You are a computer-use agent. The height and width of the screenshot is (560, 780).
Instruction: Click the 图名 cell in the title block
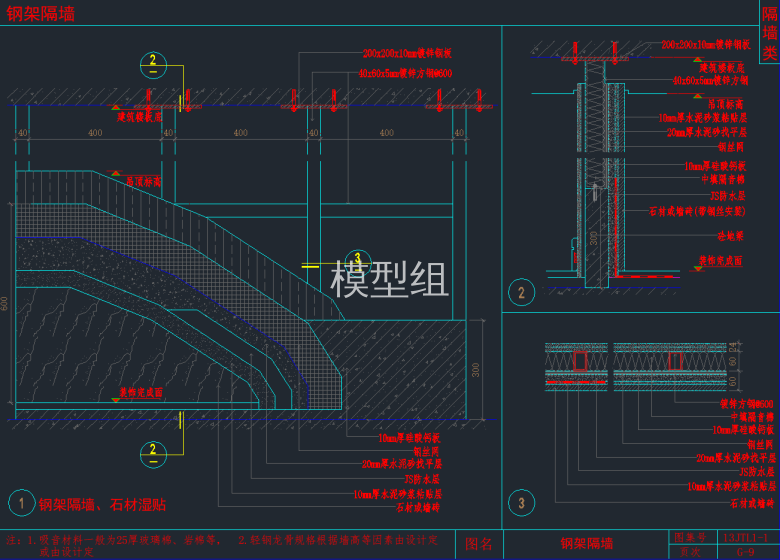pyautogui.click(x=480, y=544)
